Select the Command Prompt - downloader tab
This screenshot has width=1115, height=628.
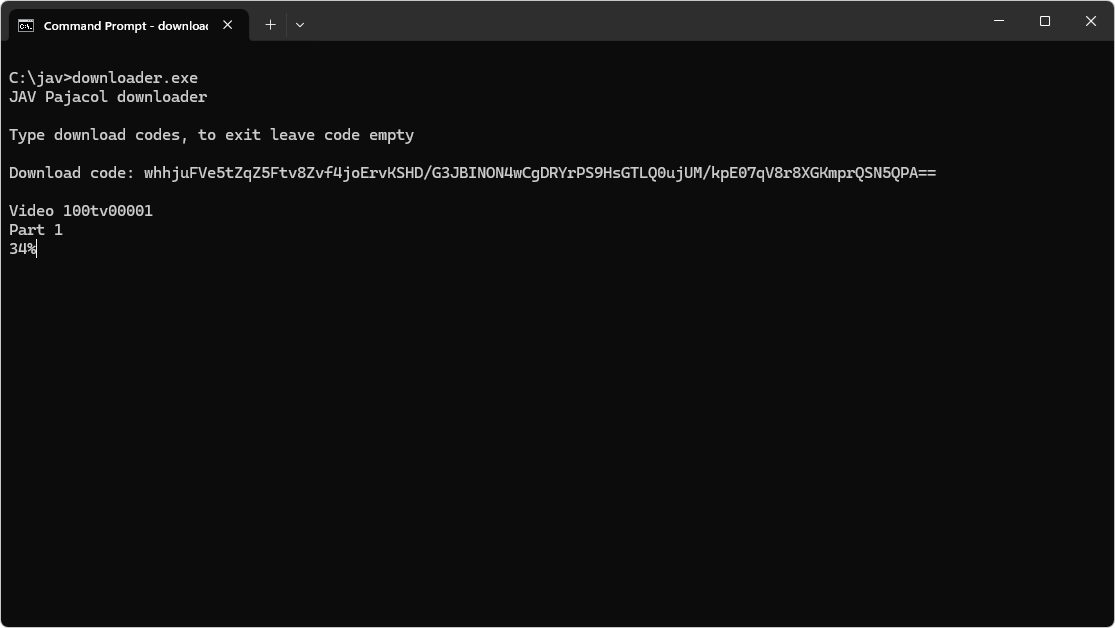click(x=125, y=25)
